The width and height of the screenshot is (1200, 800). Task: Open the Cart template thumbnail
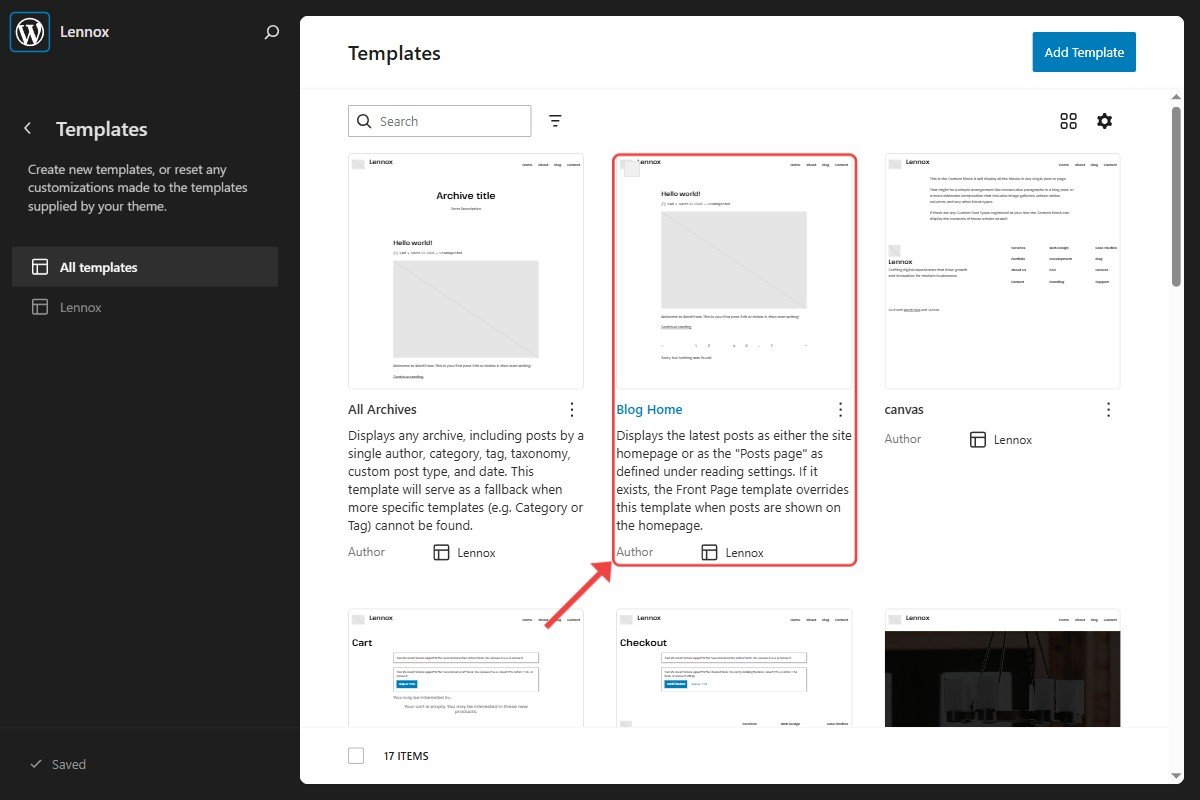(x=466, y=667)
